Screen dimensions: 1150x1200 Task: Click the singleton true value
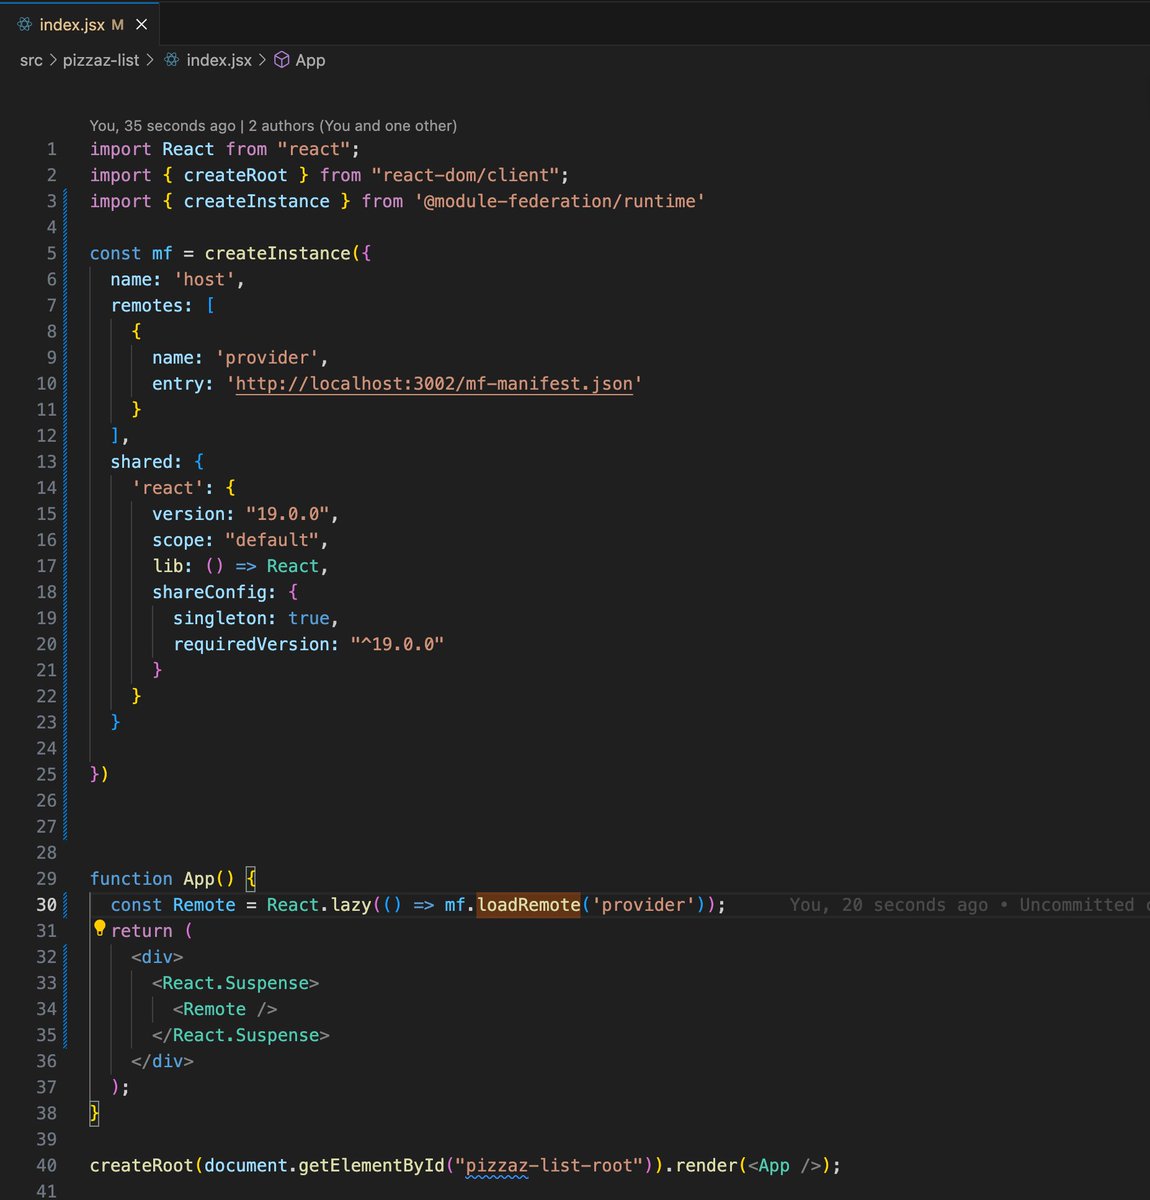(309, 618)
